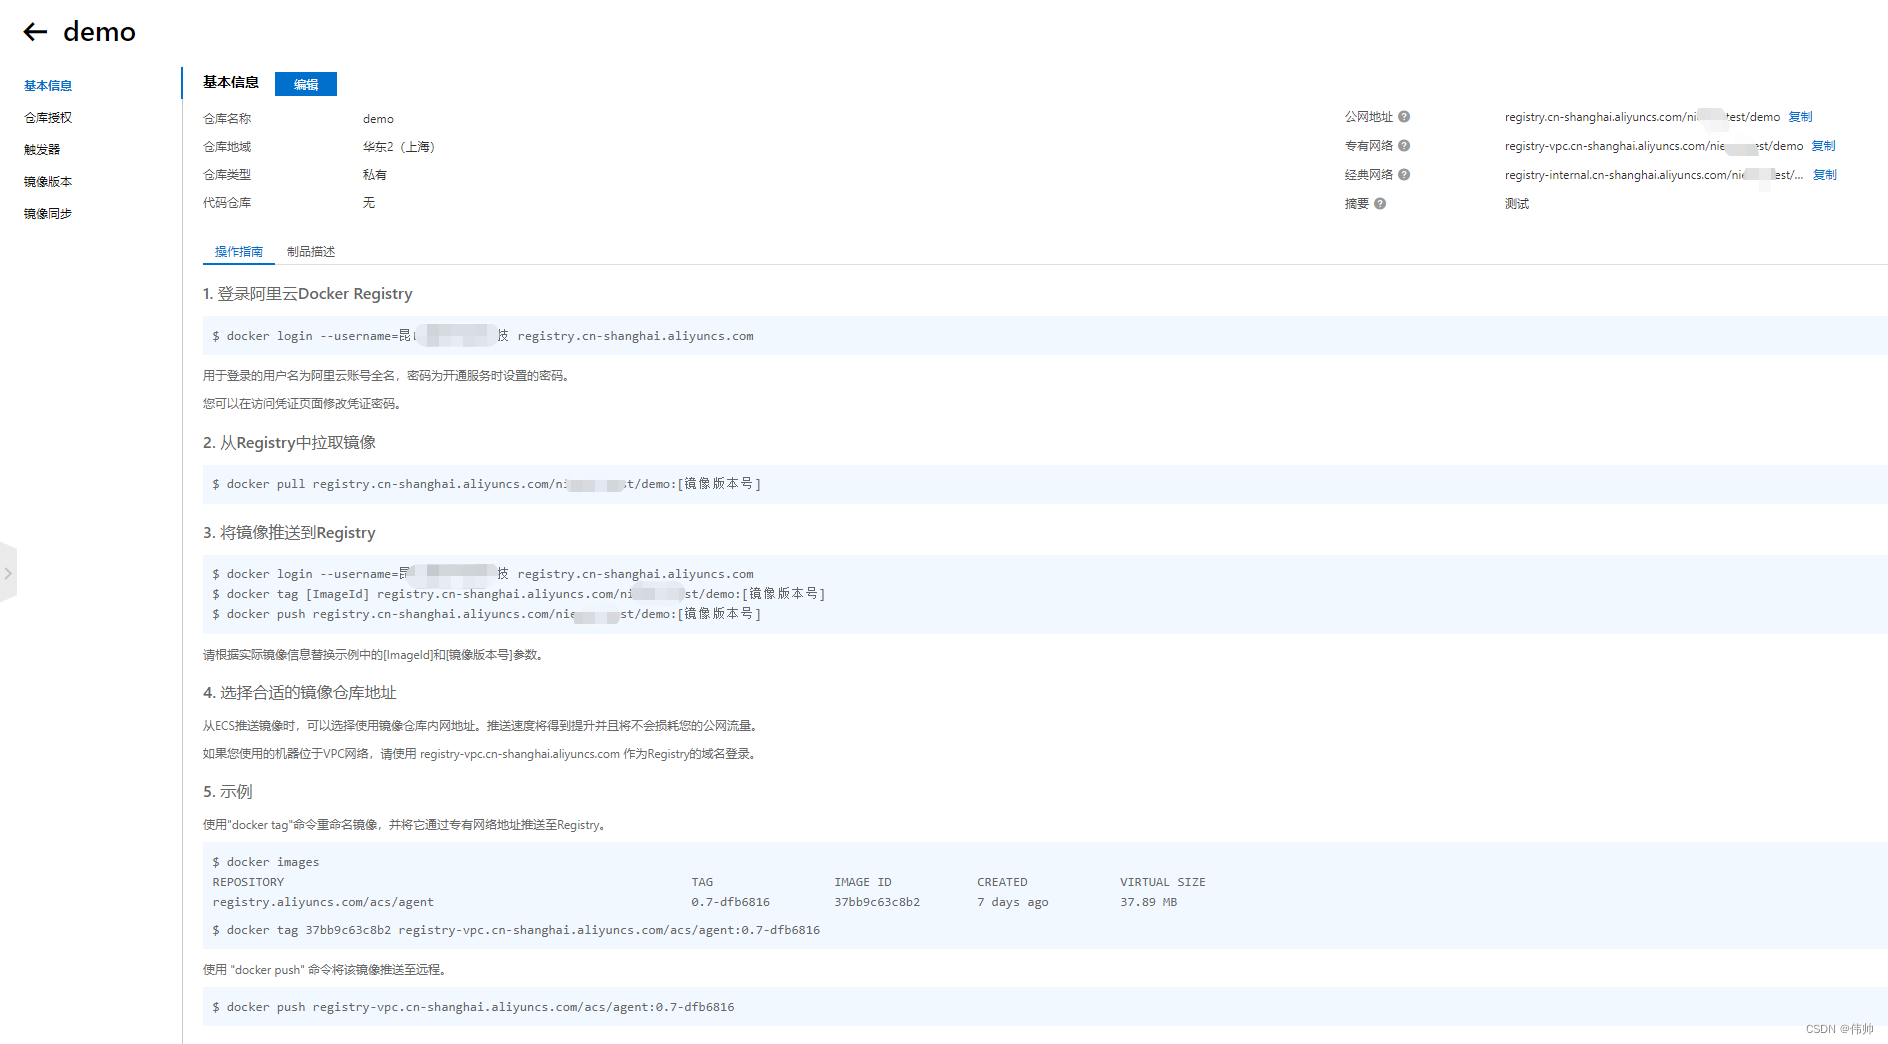Screen dimensions: 1888x1044
Task: Open the 镜像同步 sidebar section
Action: 48,212
